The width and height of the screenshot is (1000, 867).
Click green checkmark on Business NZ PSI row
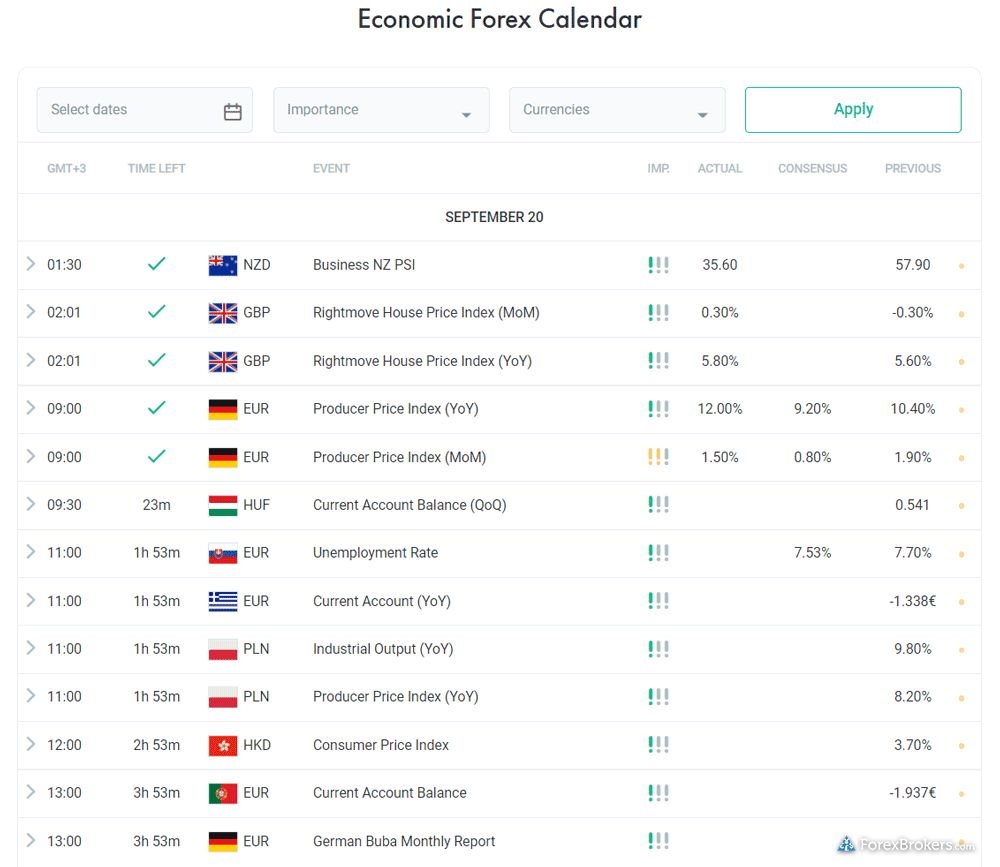[156, 264]
